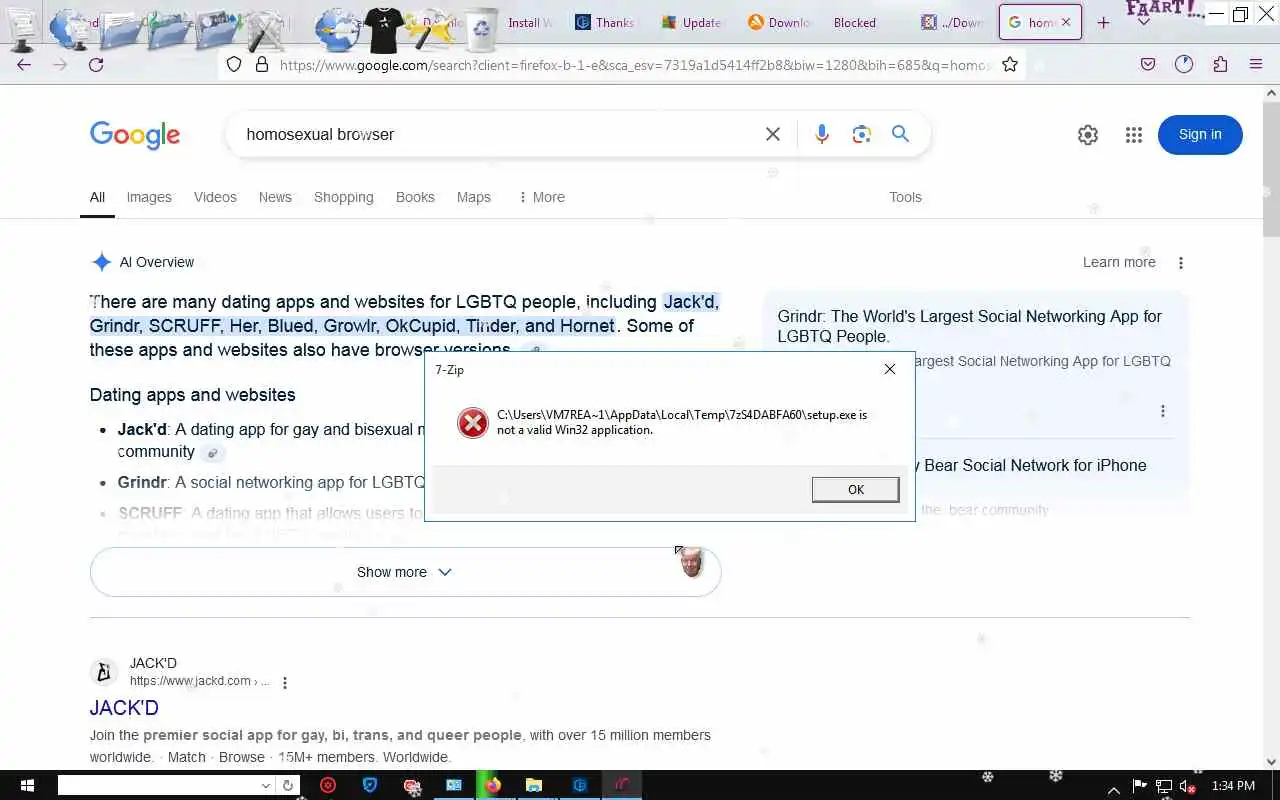Image resolution: width=1280 pixels, height=800 pixels.
Task: Go back to the previous page
Action: [24, 64]
